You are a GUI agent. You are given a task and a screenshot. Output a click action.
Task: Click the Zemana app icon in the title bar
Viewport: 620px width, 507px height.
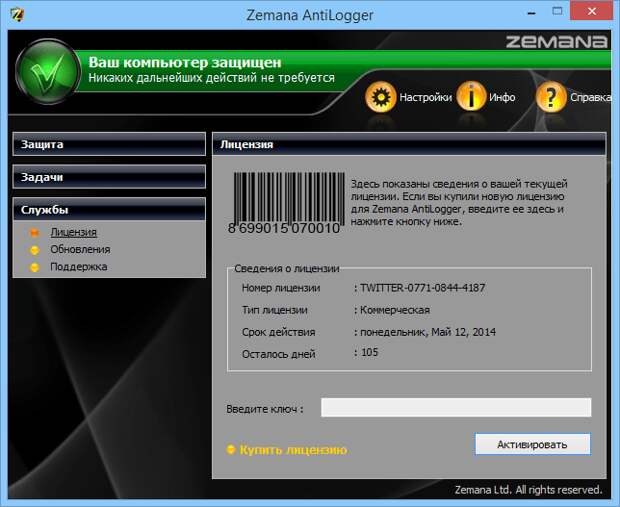(17, 15)
